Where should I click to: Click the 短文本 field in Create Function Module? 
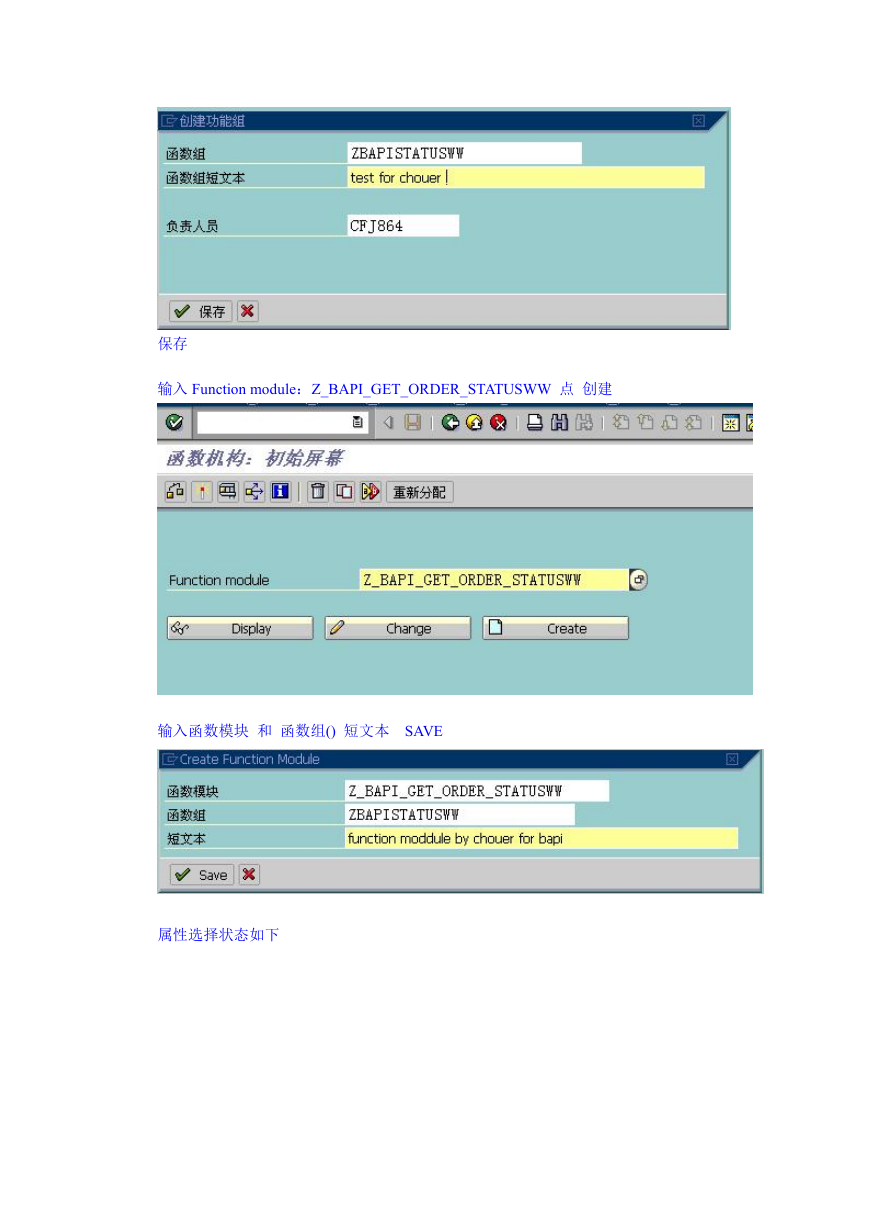click(541, 839)
